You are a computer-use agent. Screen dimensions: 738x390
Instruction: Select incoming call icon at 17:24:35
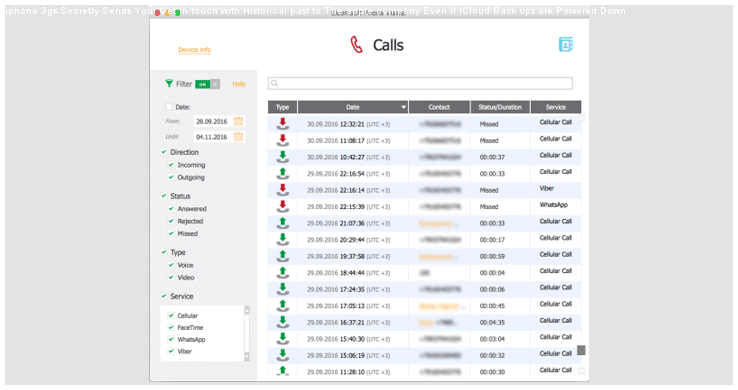click(282, 289)
